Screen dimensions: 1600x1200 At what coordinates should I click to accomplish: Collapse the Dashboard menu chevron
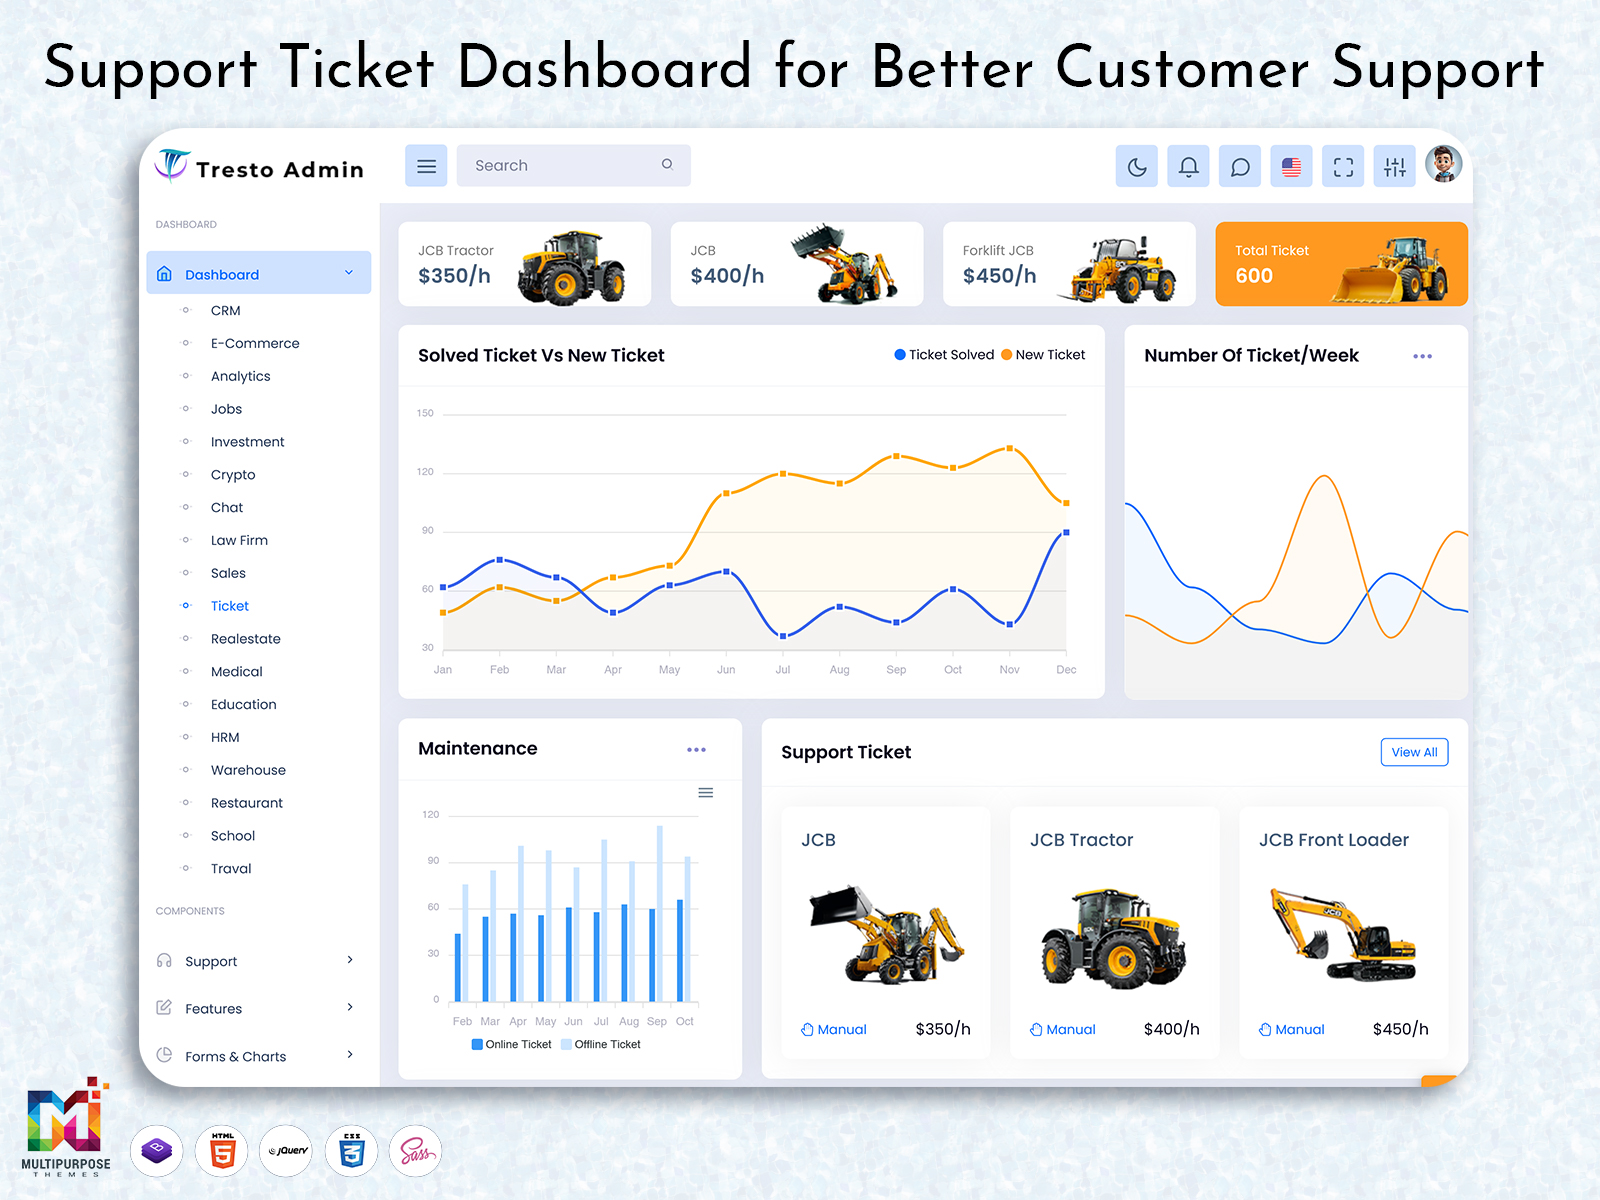click(x=349, y=273)
